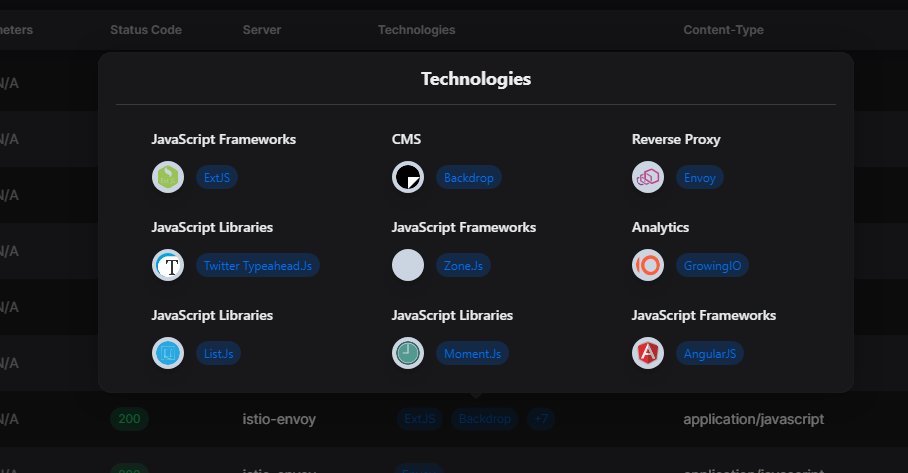This screenshot has width=908, height=473.
Task: Click JavaScript Libraries heading above Moment.Js
Action: pyautogui.click(x=452, y=316)
